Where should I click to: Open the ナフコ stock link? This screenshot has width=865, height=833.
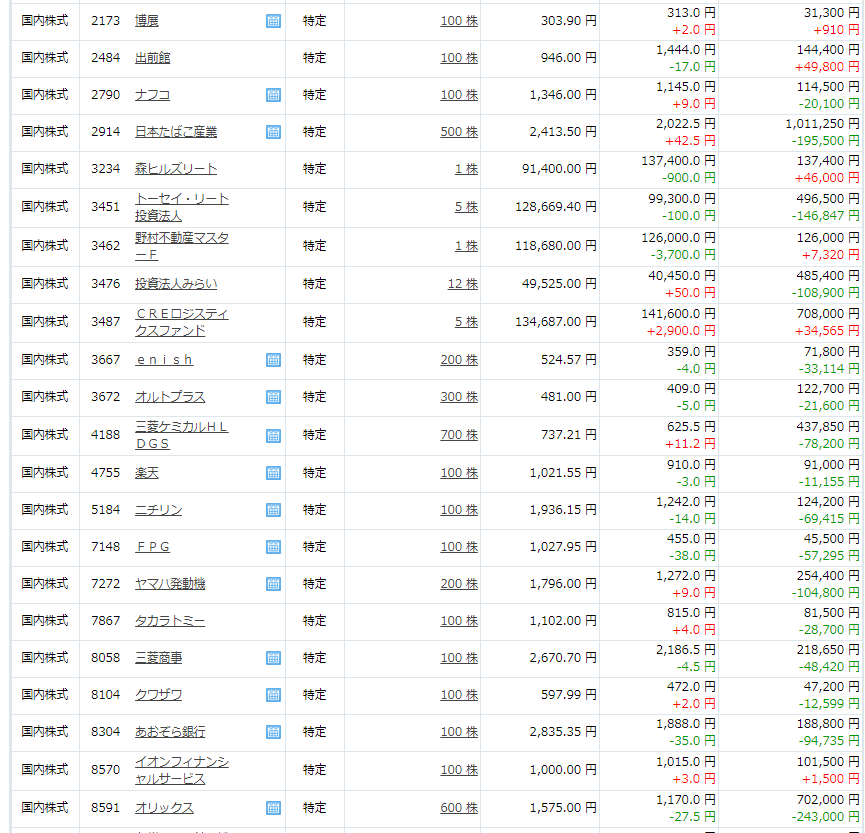click(153, 95)
